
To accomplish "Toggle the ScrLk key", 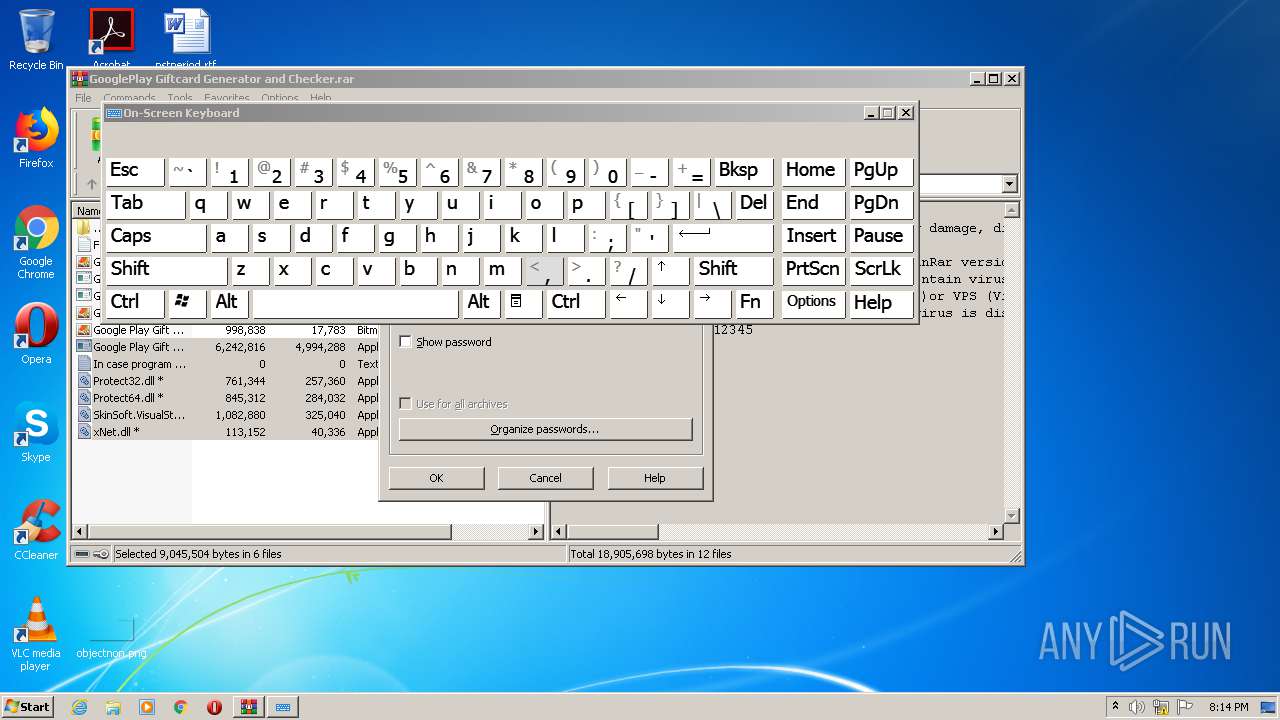I will (880, 270).
